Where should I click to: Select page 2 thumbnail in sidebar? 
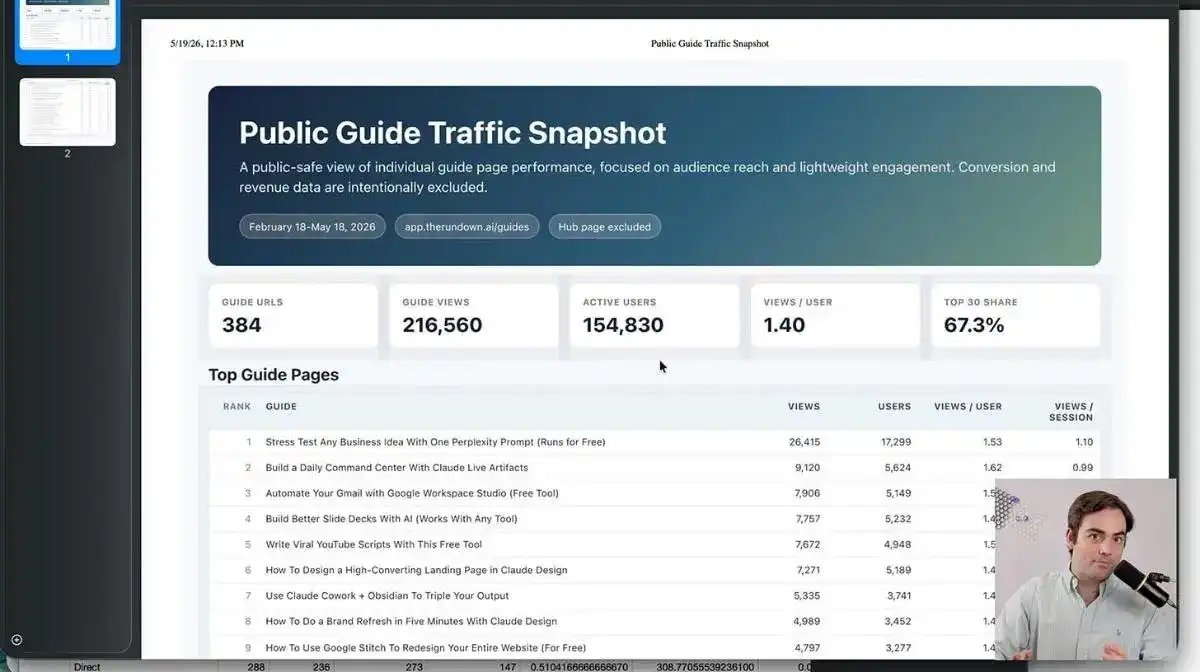click(67, 112)
